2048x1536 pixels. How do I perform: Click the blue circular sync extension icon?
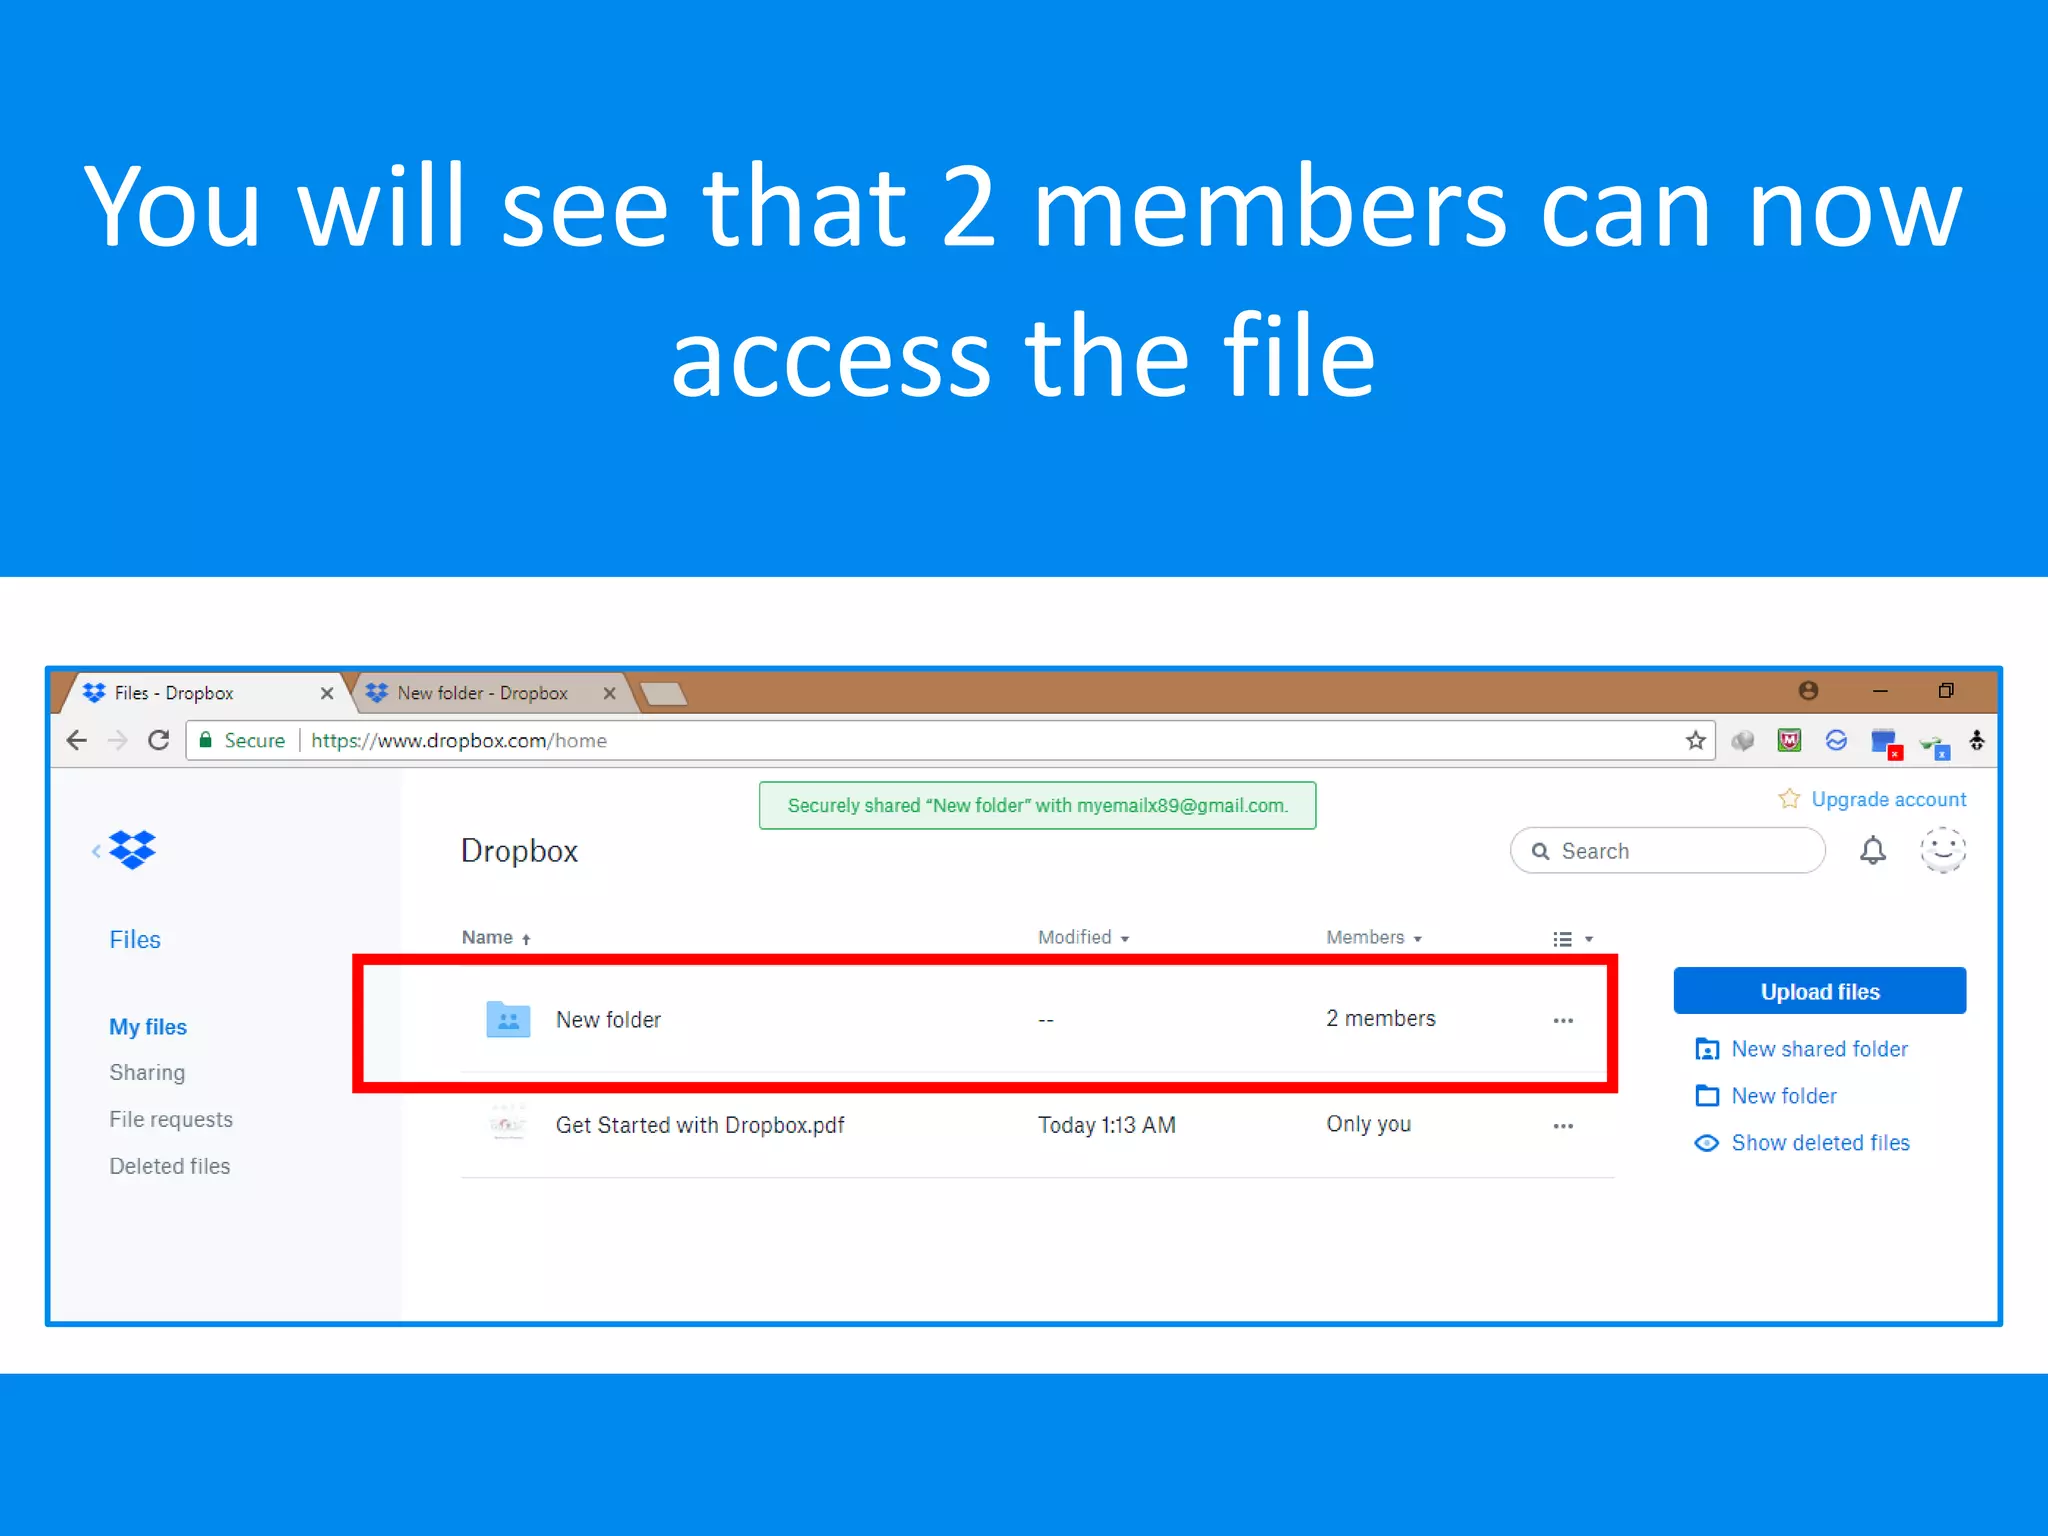pos(1836,740)
